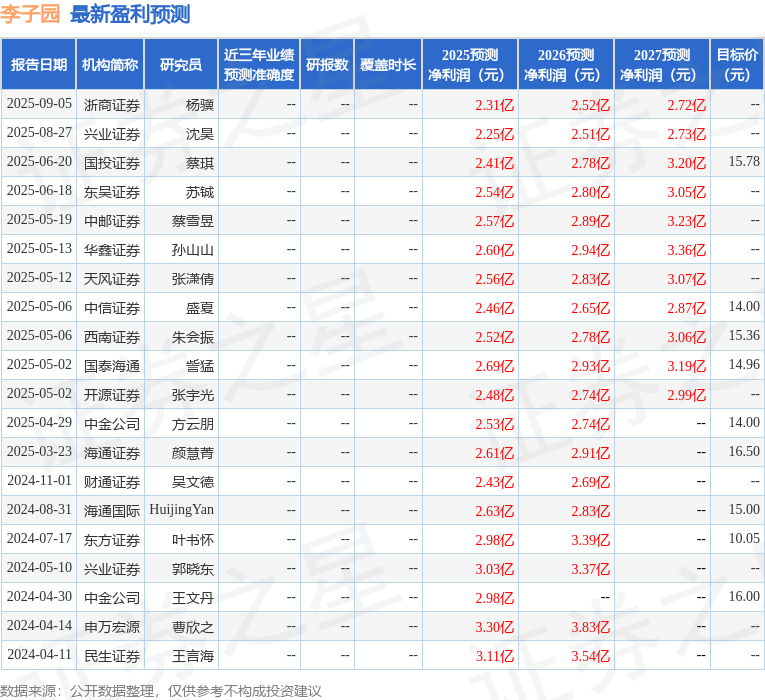Select the 近三年业绩预测准确度 column header

[259, 64]
